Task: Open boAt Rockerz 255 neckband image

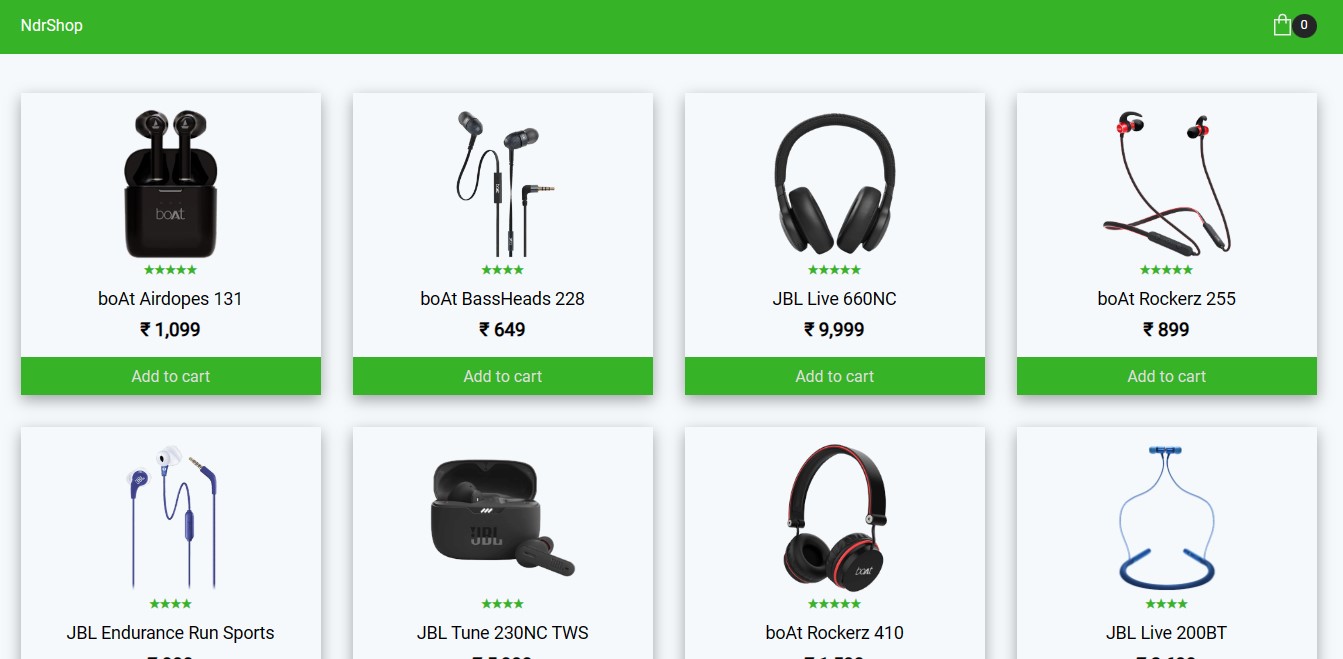Action: [1167, 184]
